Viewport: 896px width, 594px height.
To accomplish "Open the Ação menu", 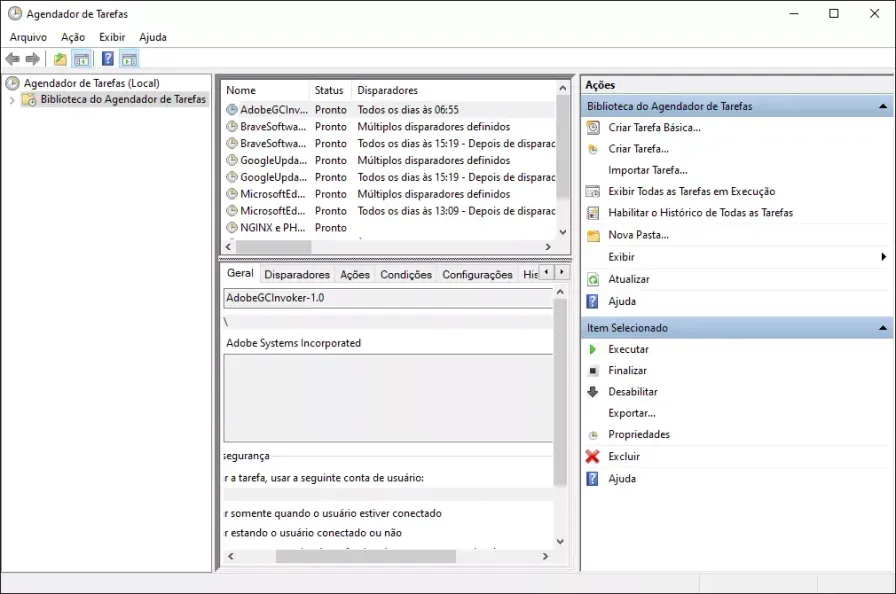I will (73, 37).
